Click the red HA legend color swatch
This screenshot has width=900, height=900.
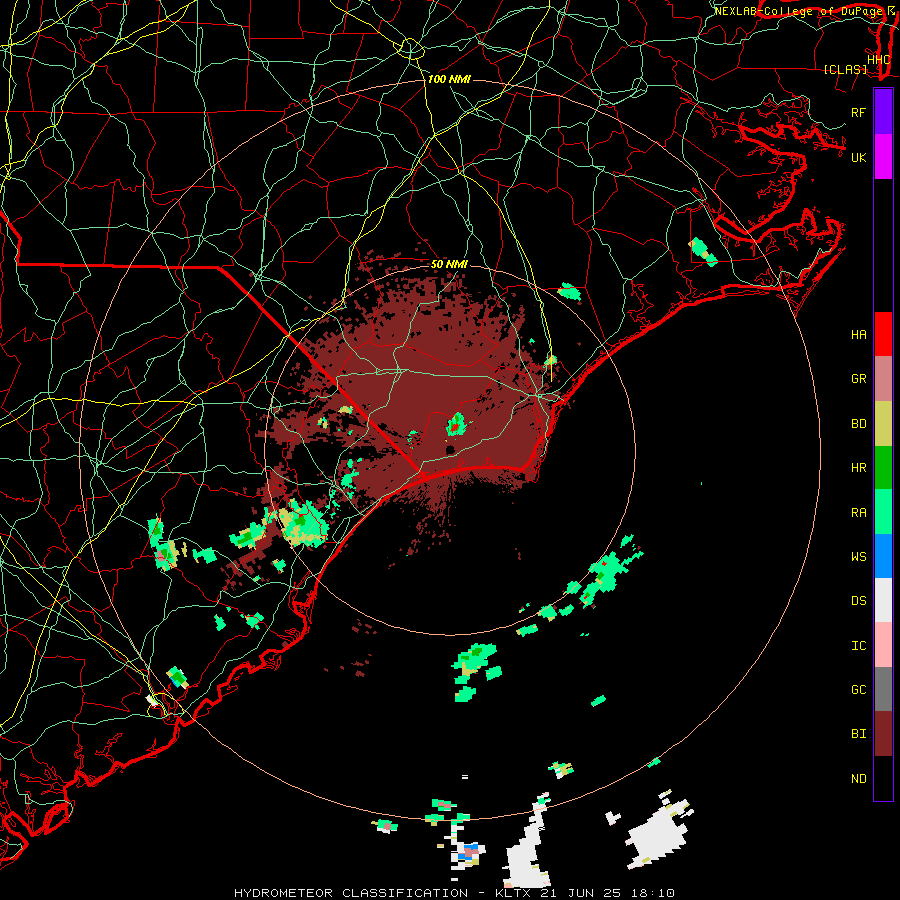pos(883,334)
